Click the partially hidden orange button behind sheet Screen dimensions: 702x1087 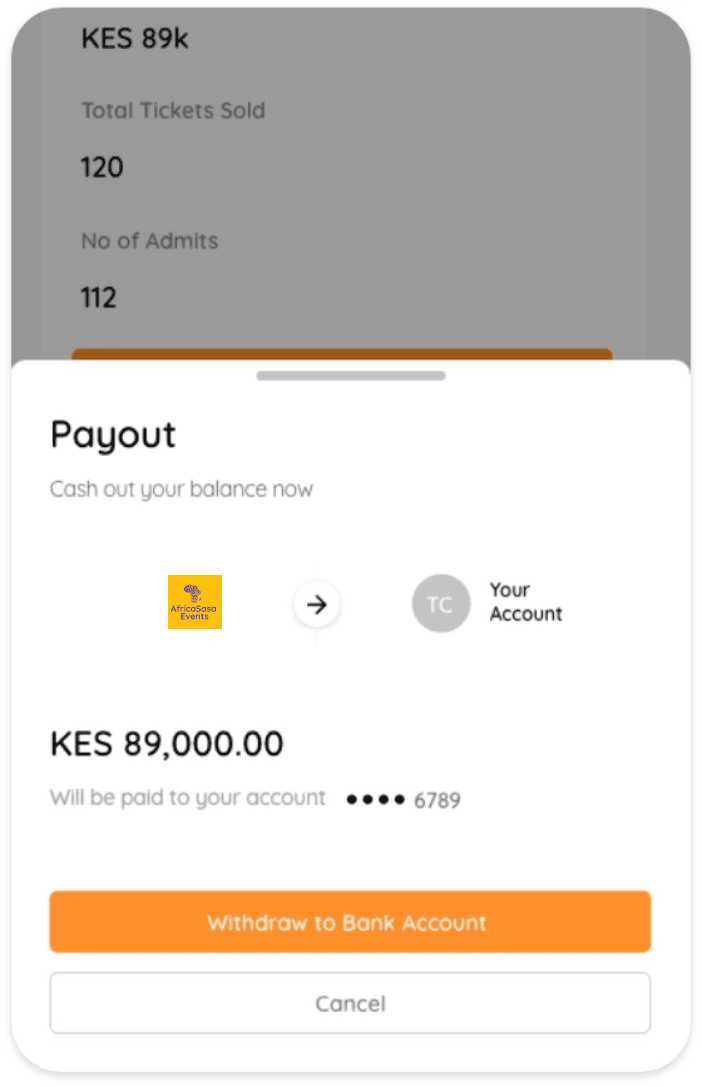(341, 354)
